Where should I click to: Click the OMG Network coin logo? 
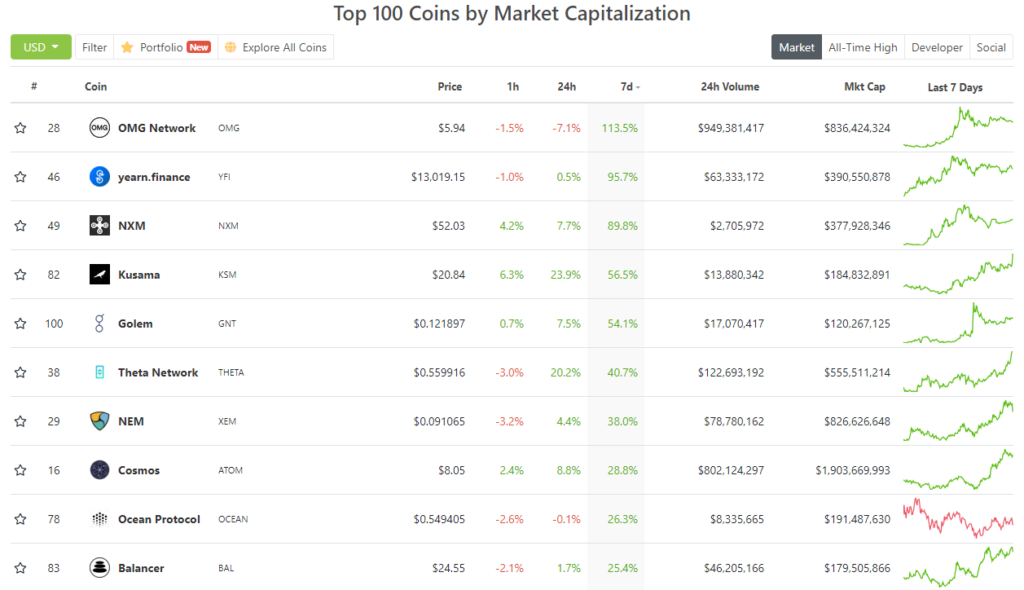click(x=99, y=128)
